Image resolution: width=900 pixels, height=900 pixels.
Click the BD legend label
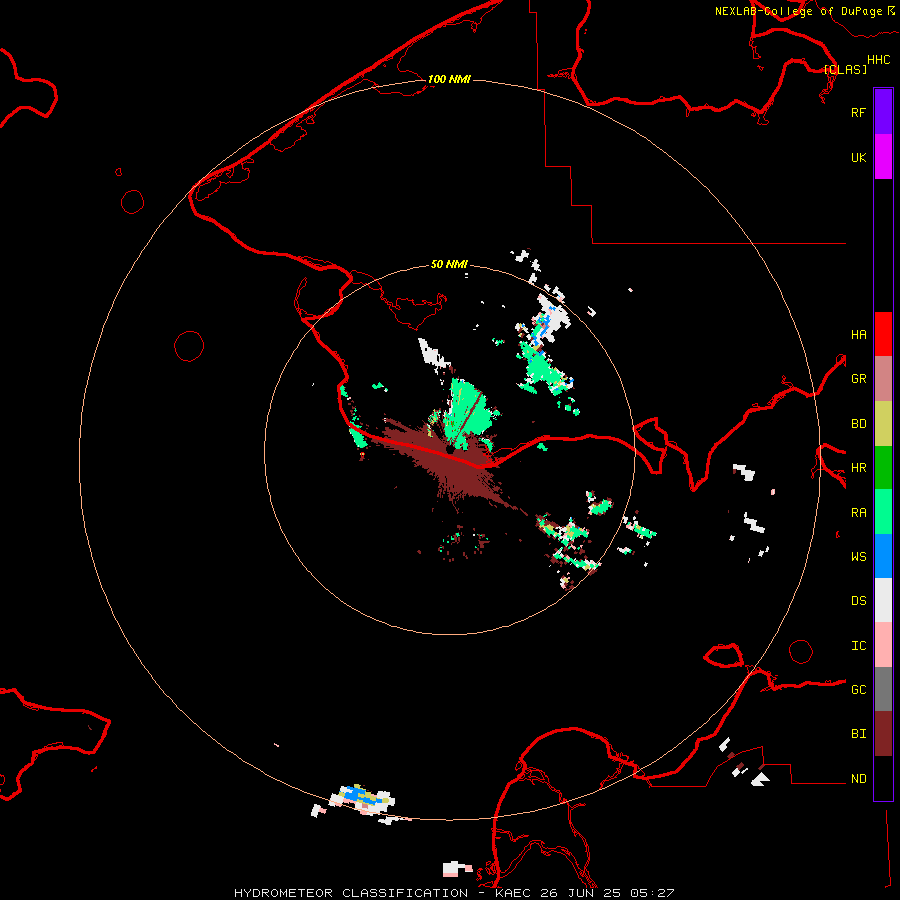(x=858, y=424)
